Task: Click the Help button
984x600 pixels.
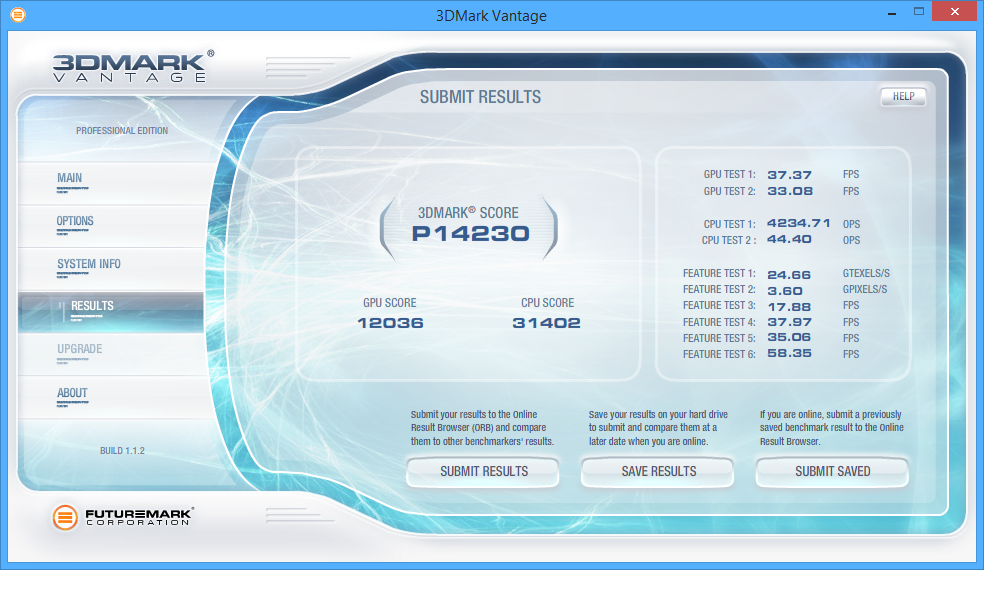Action: coord(903,97)
